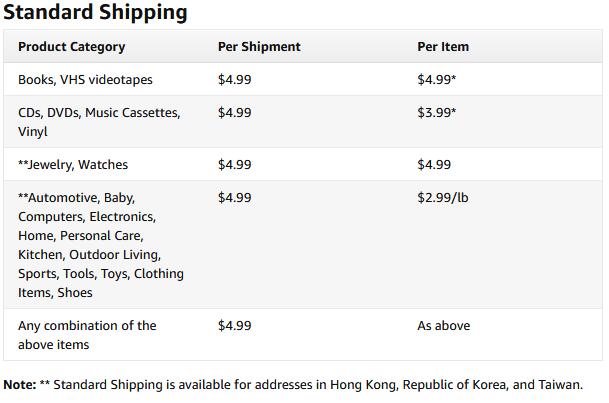Click the Per Shipment column header
The width and height of the screenshot is (609, 403).
click(259, 47)
